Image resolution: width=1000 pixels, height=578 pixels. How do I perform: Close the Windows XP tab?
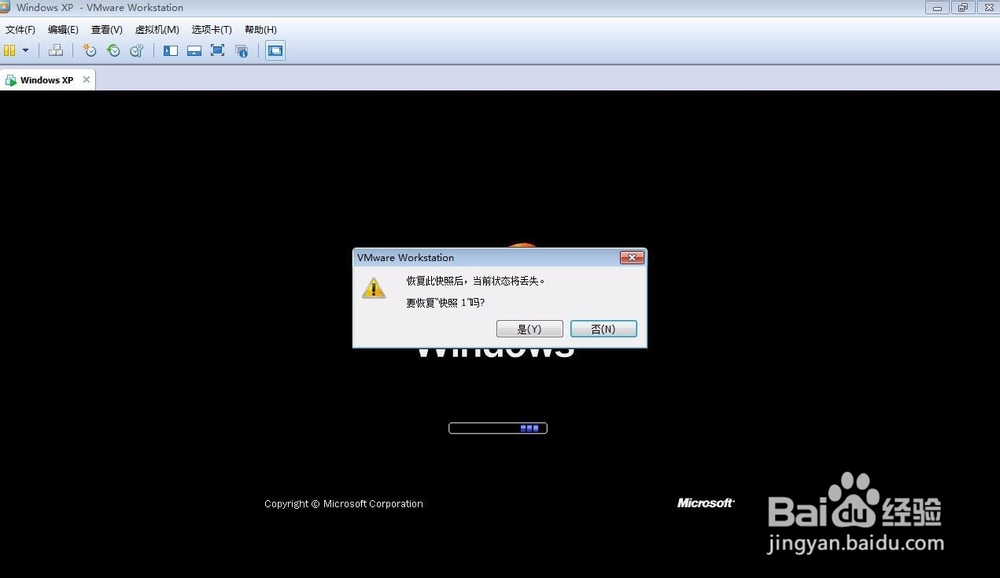point(86,79)
